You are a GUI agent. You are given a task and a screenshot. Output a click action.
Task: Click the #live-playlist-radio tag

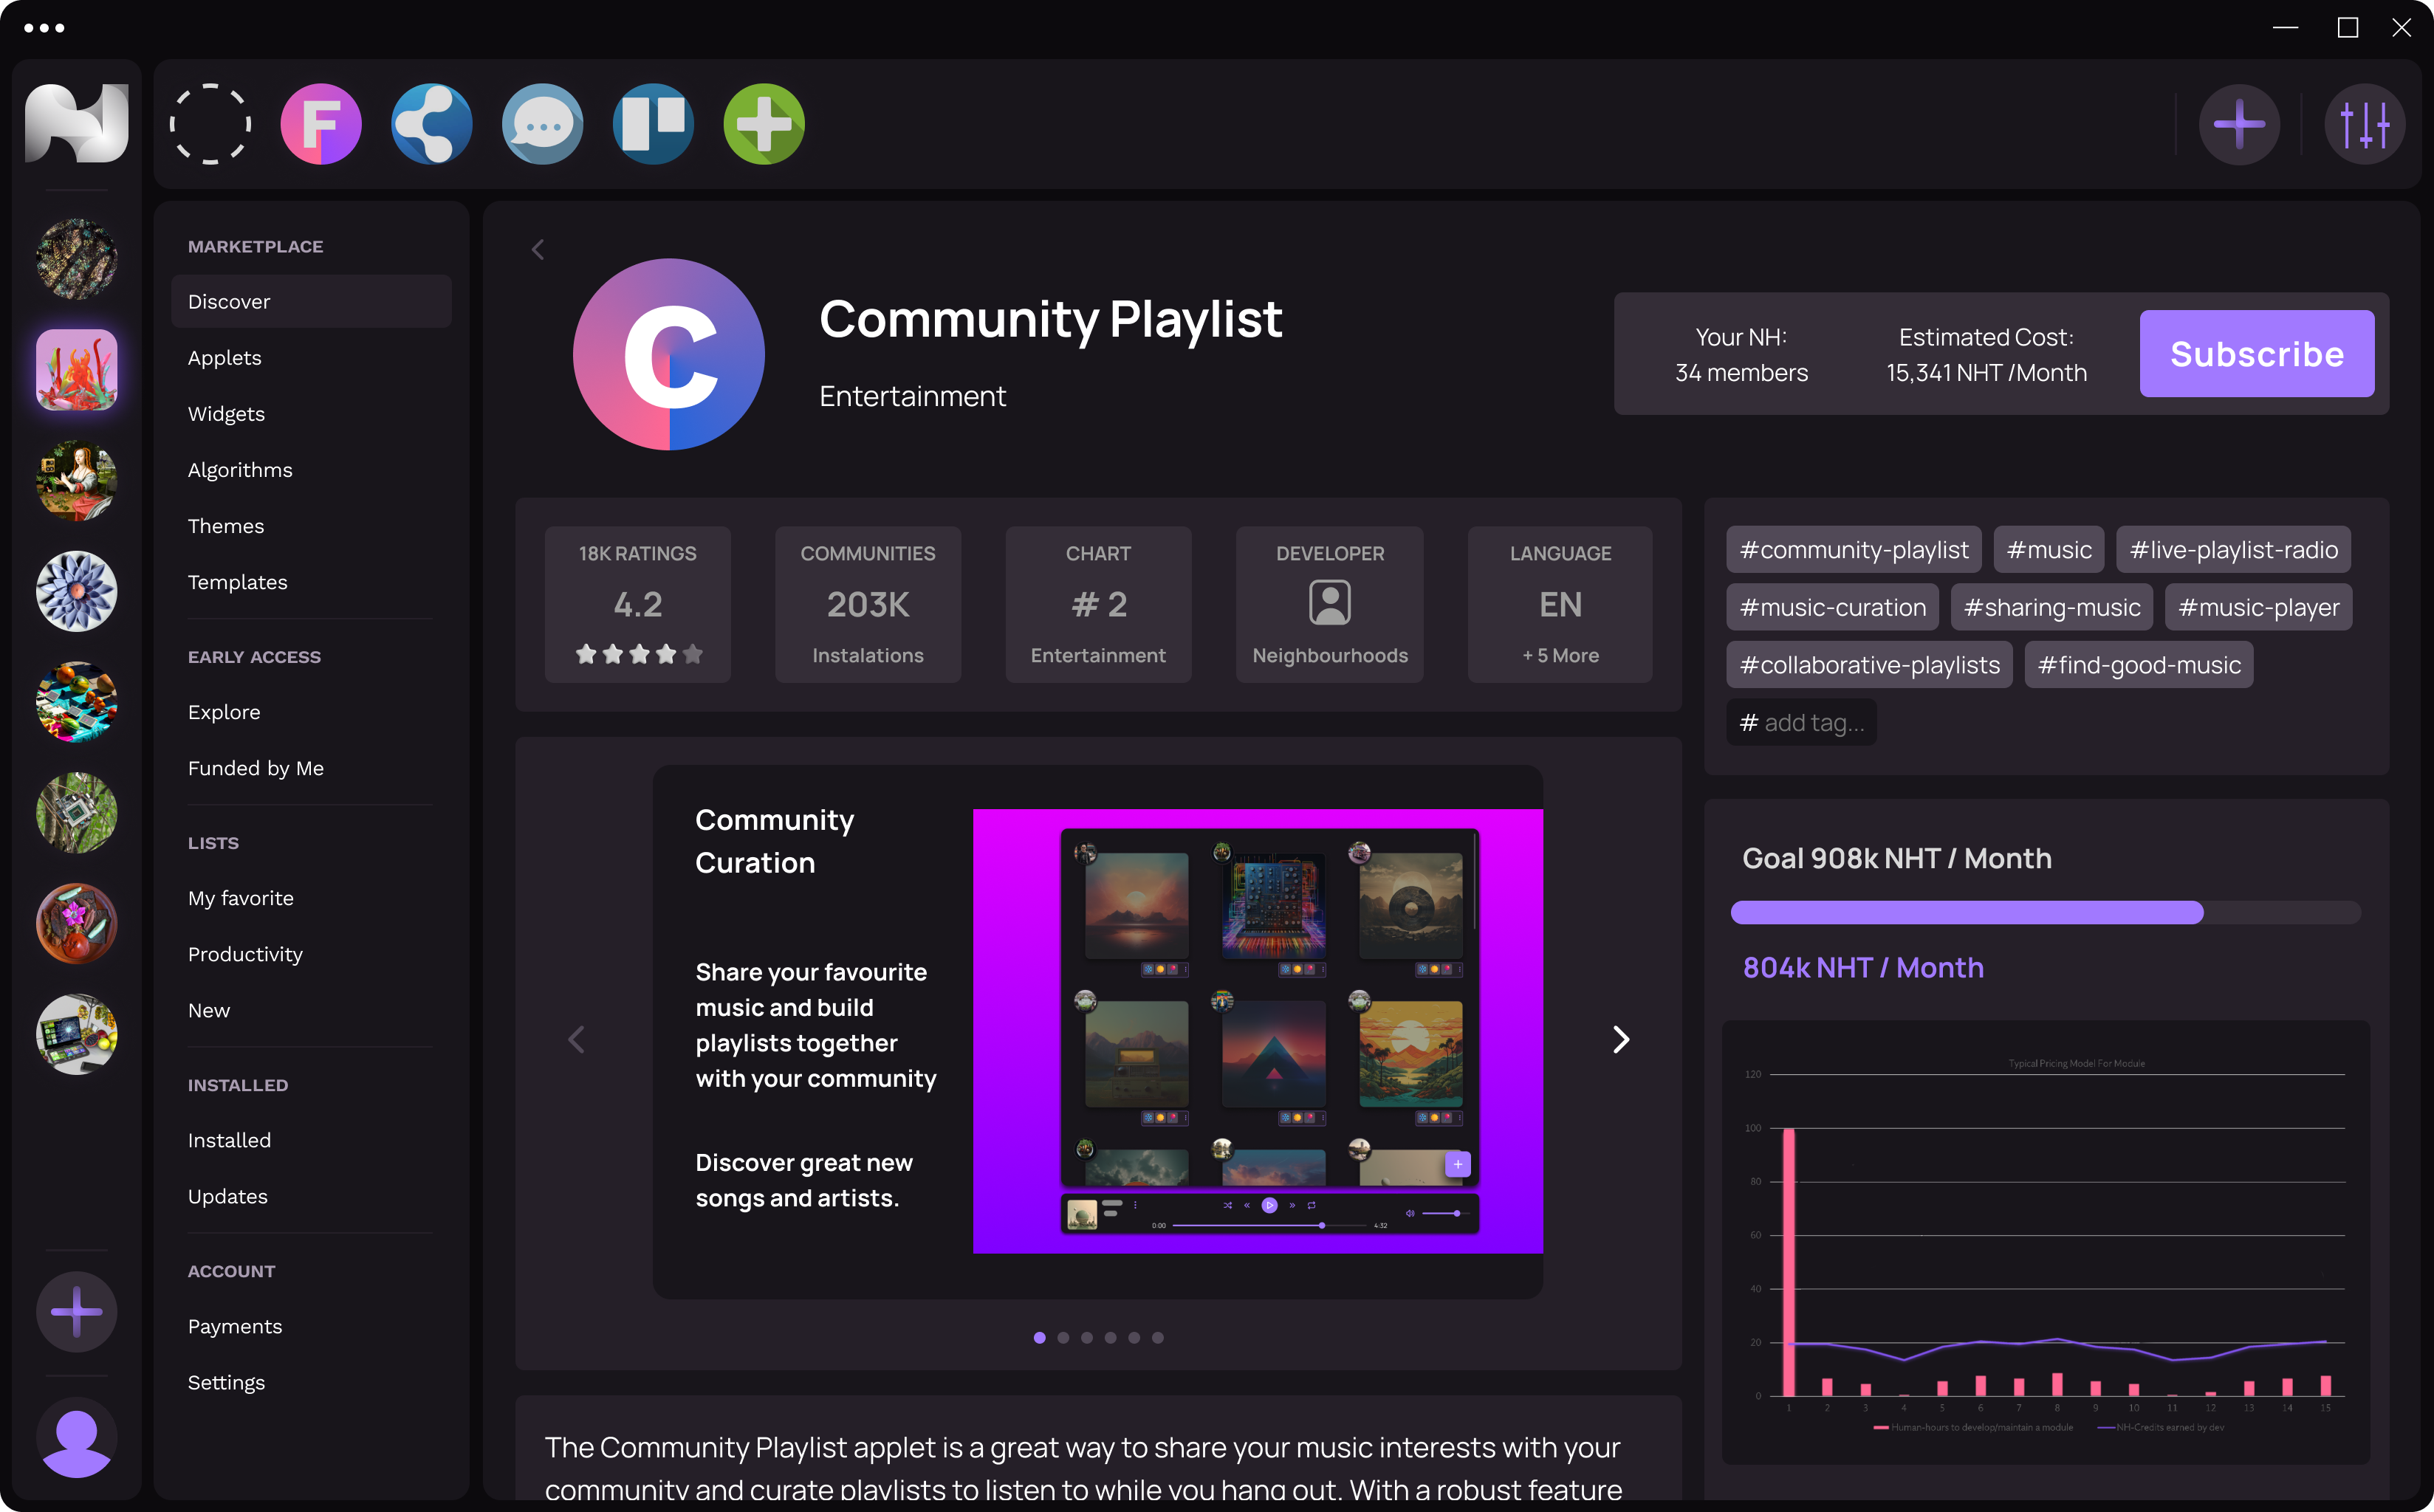coord(2233,550)
